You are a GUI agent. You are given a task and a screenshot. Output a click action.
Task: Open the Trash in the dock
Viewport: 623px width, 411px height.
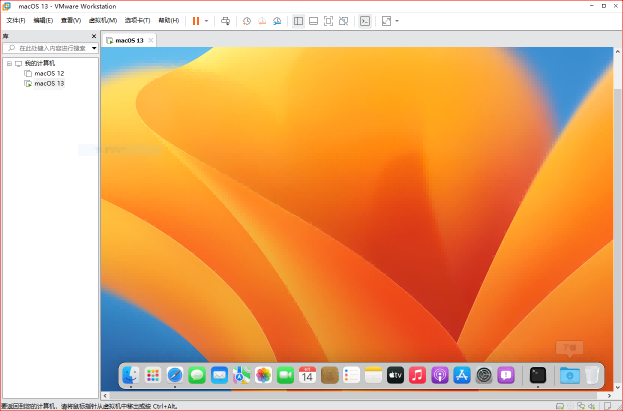592,375
